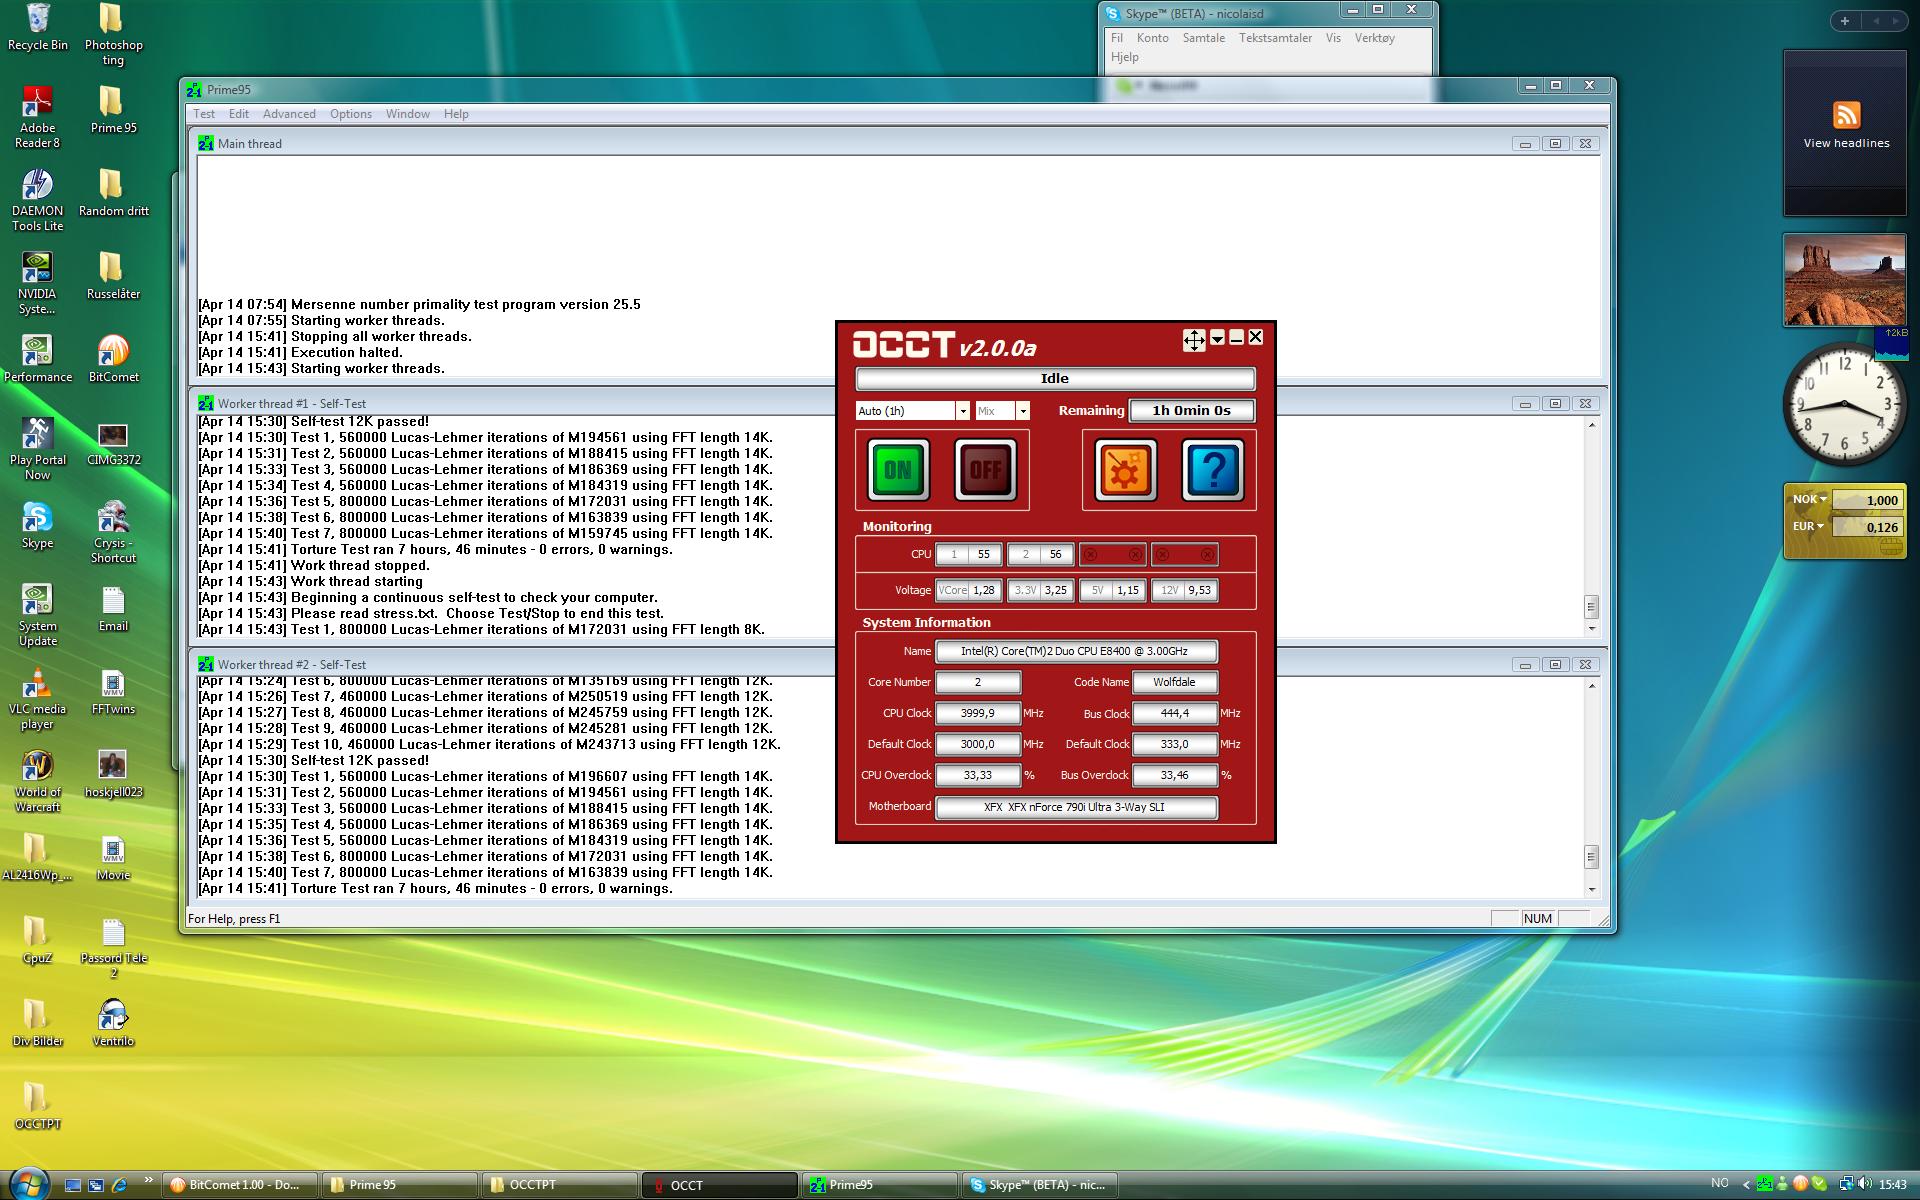Click the desert slideshow gadget picture
The image size is (1920, 1200).
pyautogui.click(x=1844, y=280)
